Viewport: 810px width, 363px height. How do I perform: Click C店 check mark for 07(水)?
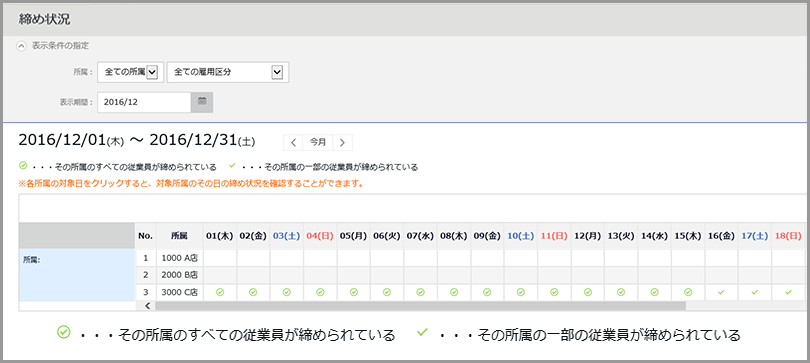coord(420,292)
